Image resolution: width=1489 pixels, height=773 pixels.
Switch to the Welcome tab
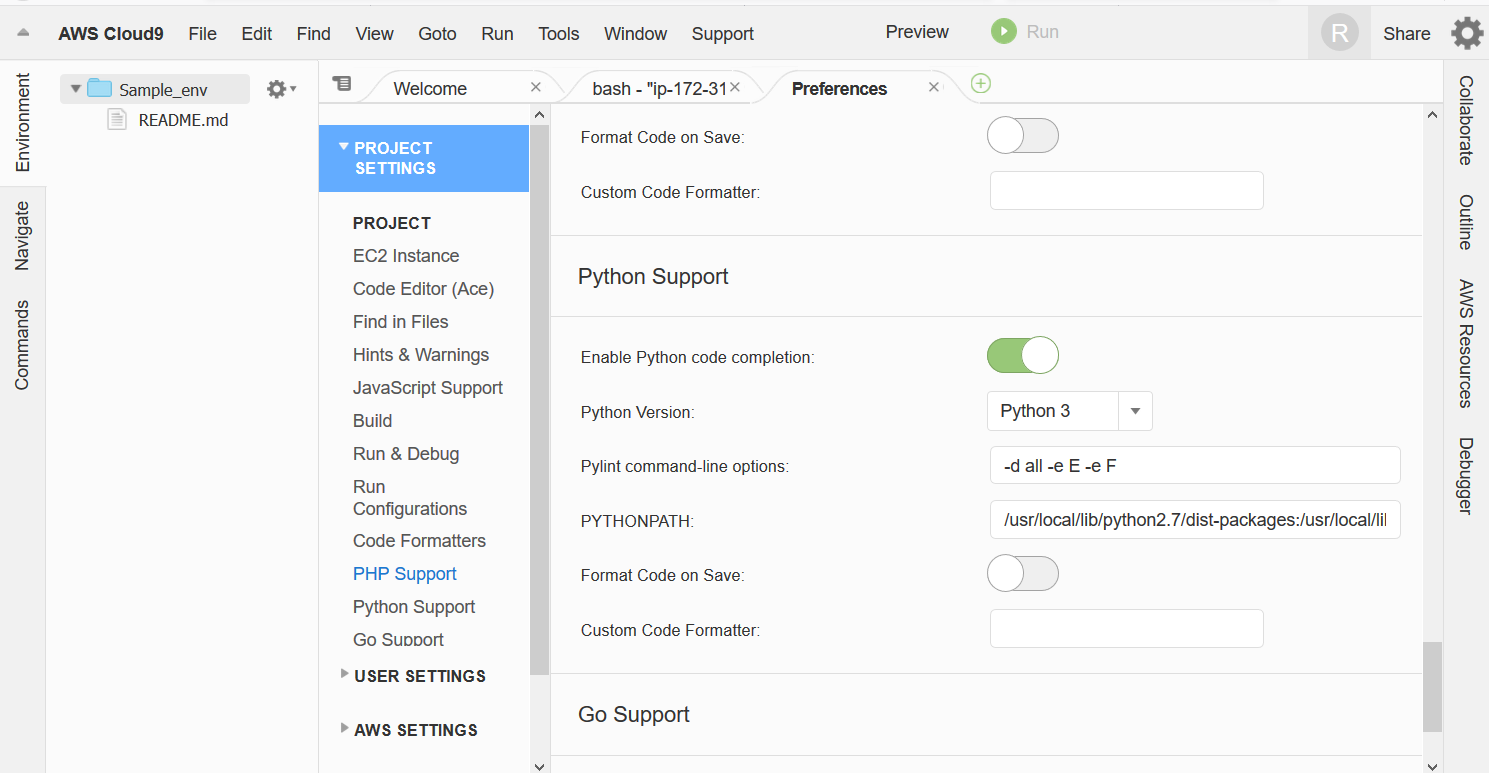pyautogui.click(x=429, y=88)
